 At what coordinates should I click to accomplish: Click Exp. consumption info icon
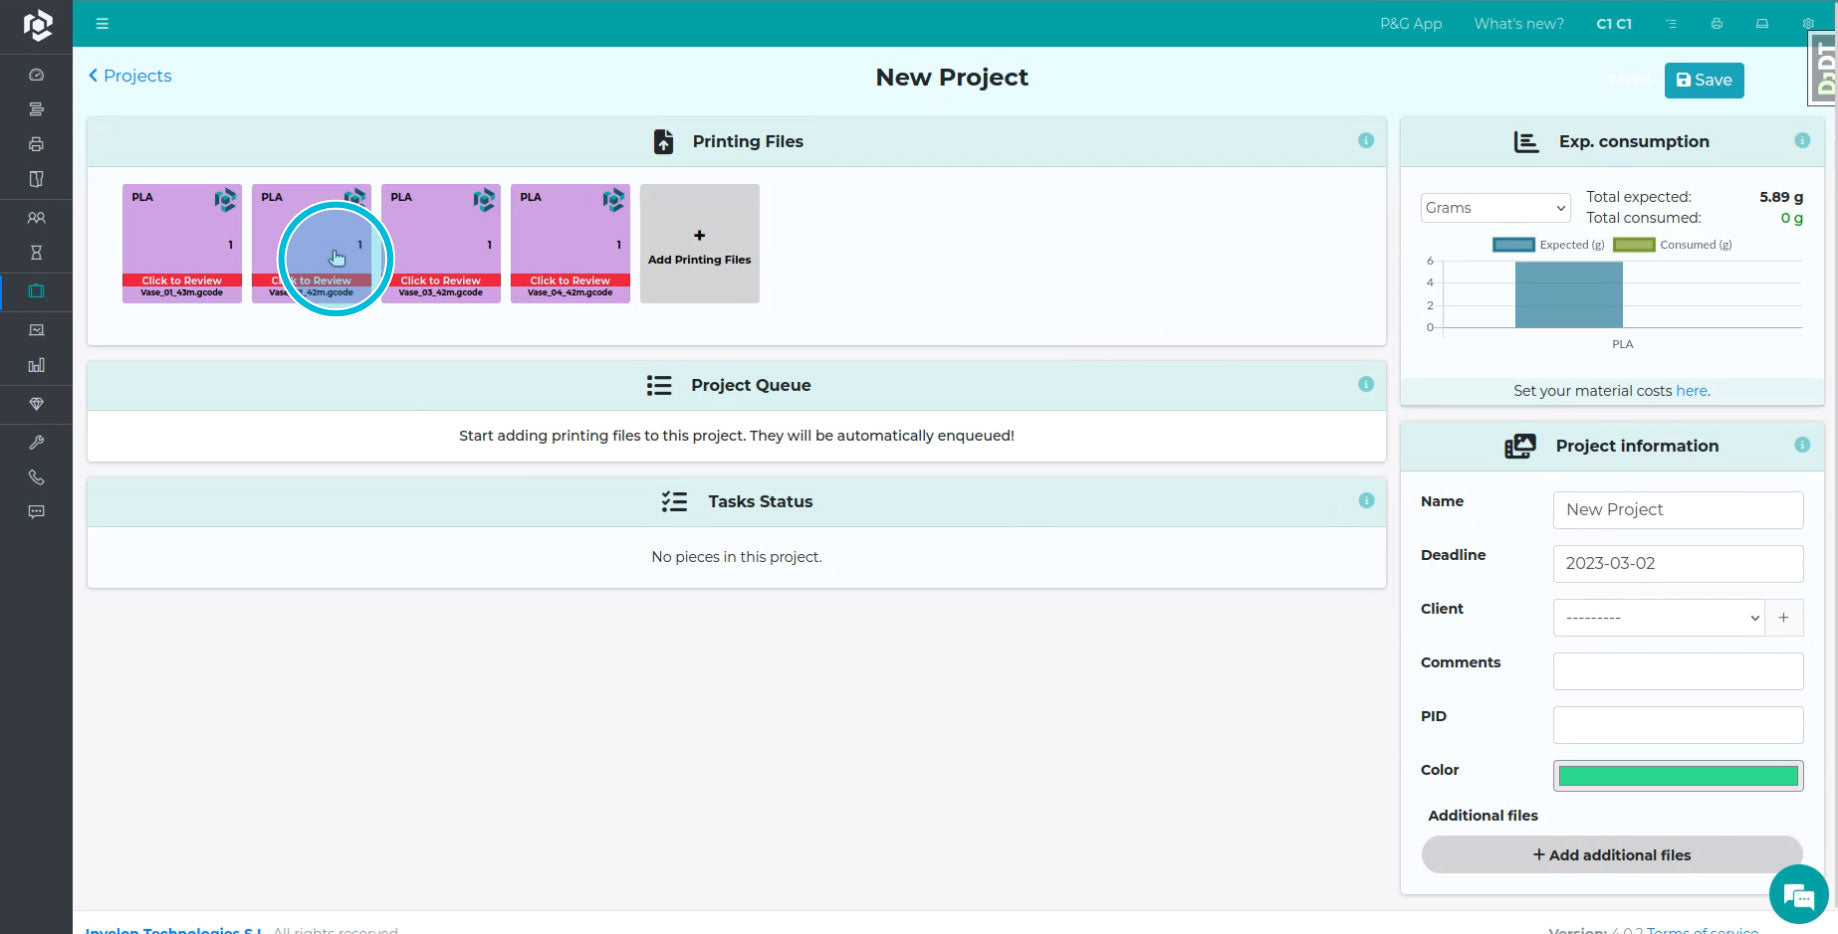[x=1802, y=141]
